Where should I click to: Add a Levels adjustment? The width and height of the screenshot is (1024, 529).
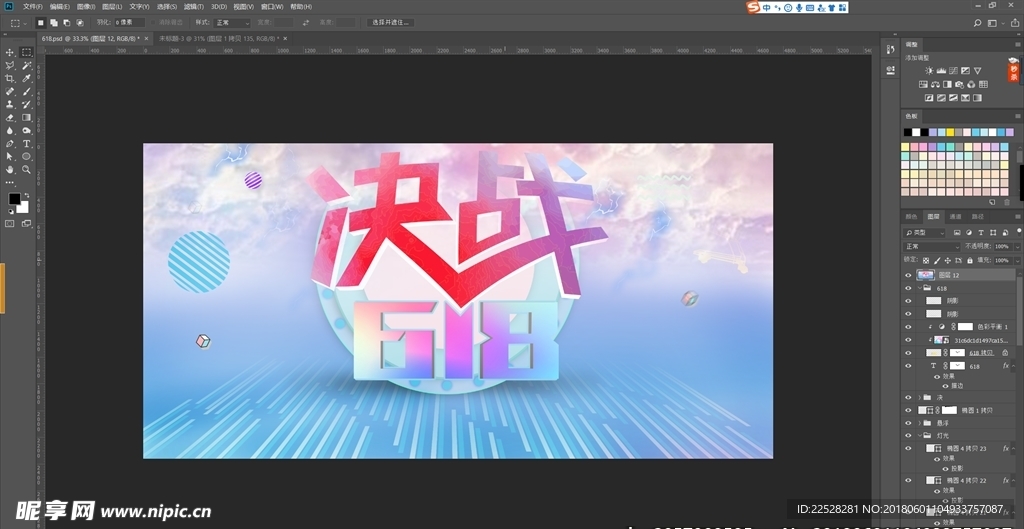[941, 71]
